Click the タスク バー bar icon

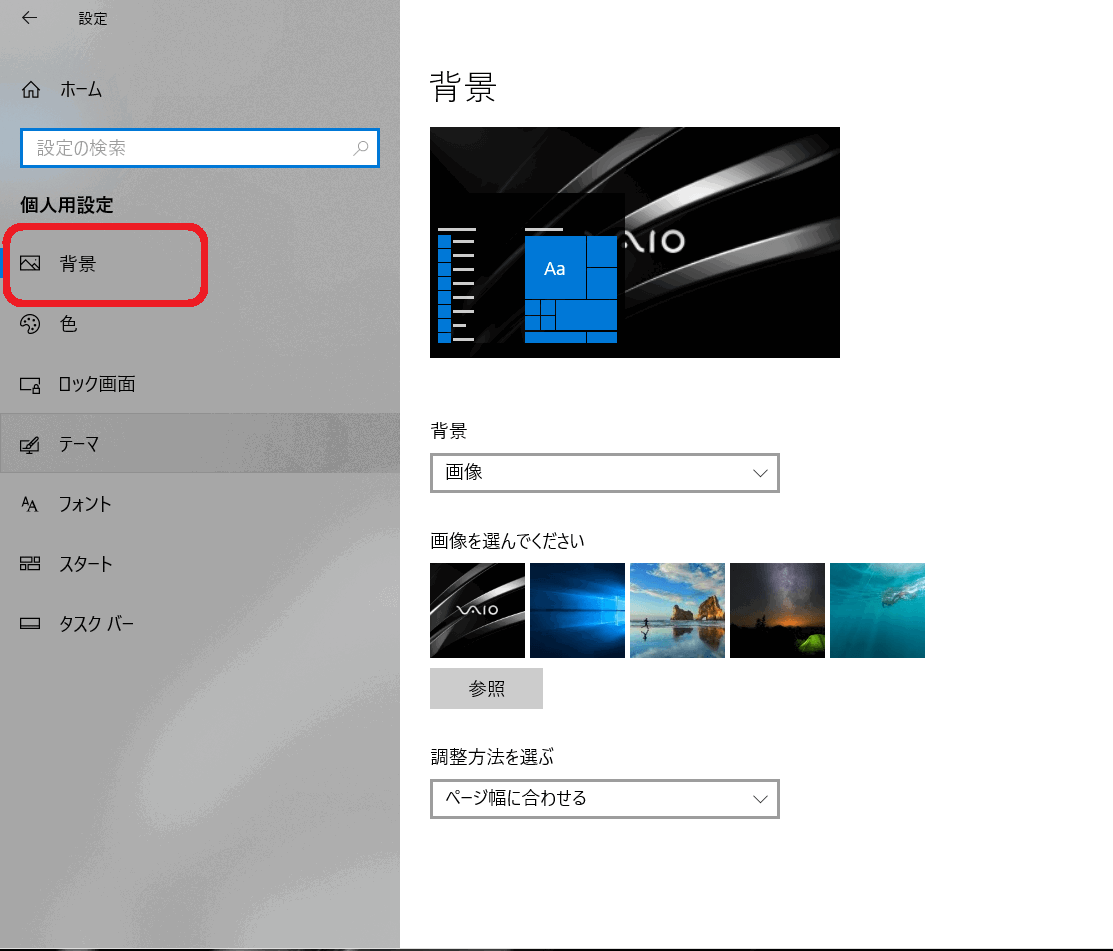point(30,624)
